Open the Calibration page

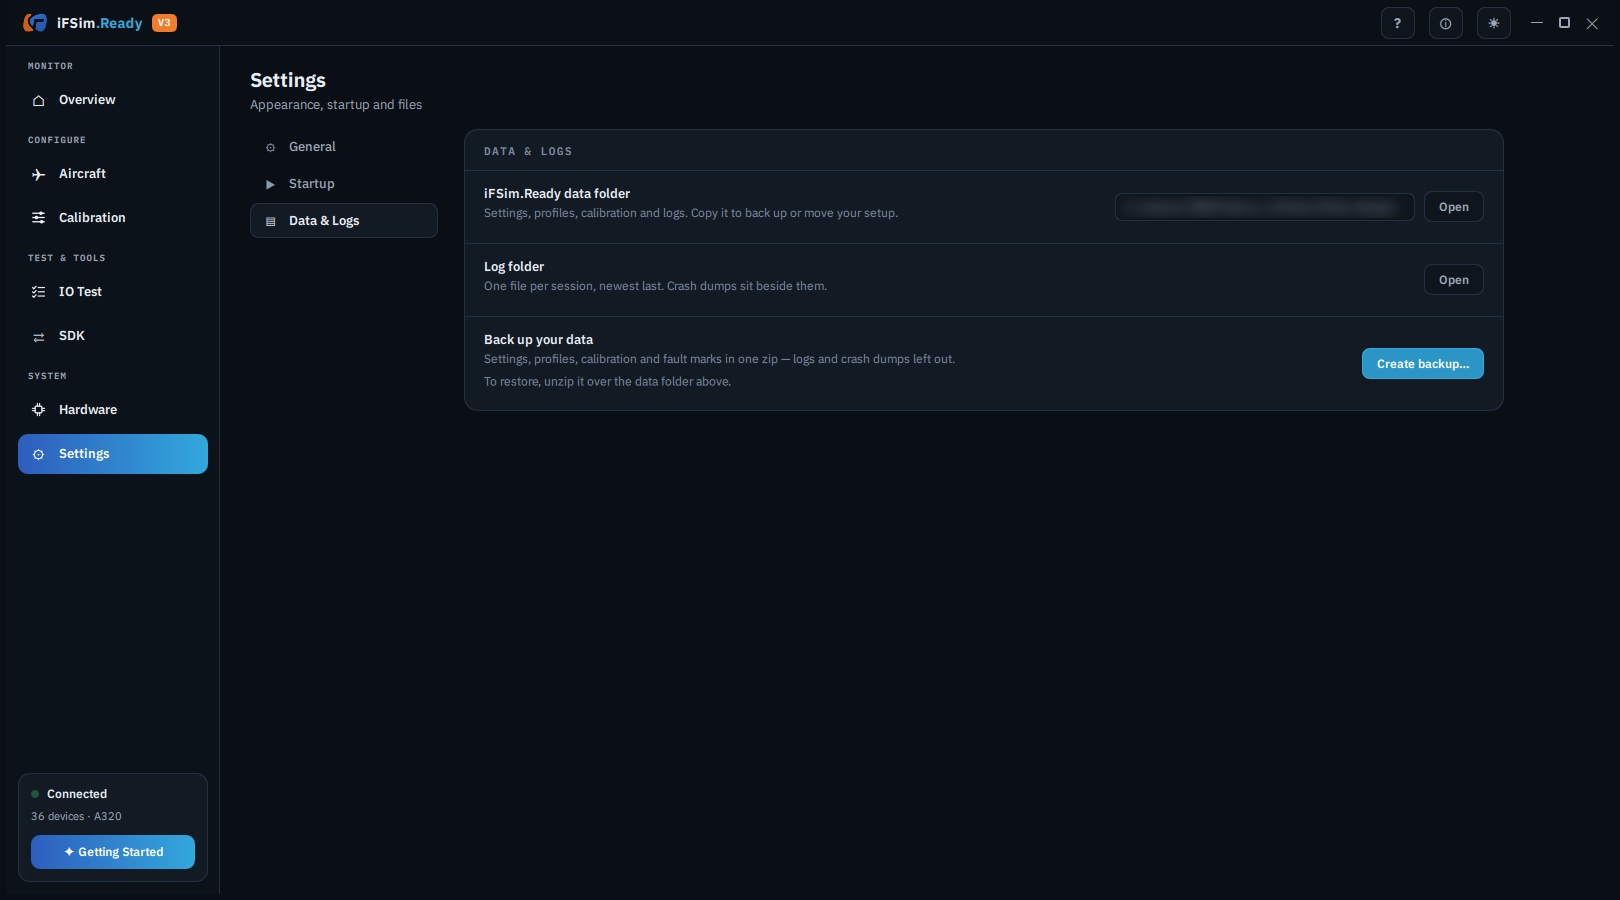click(x=113, y=218)
